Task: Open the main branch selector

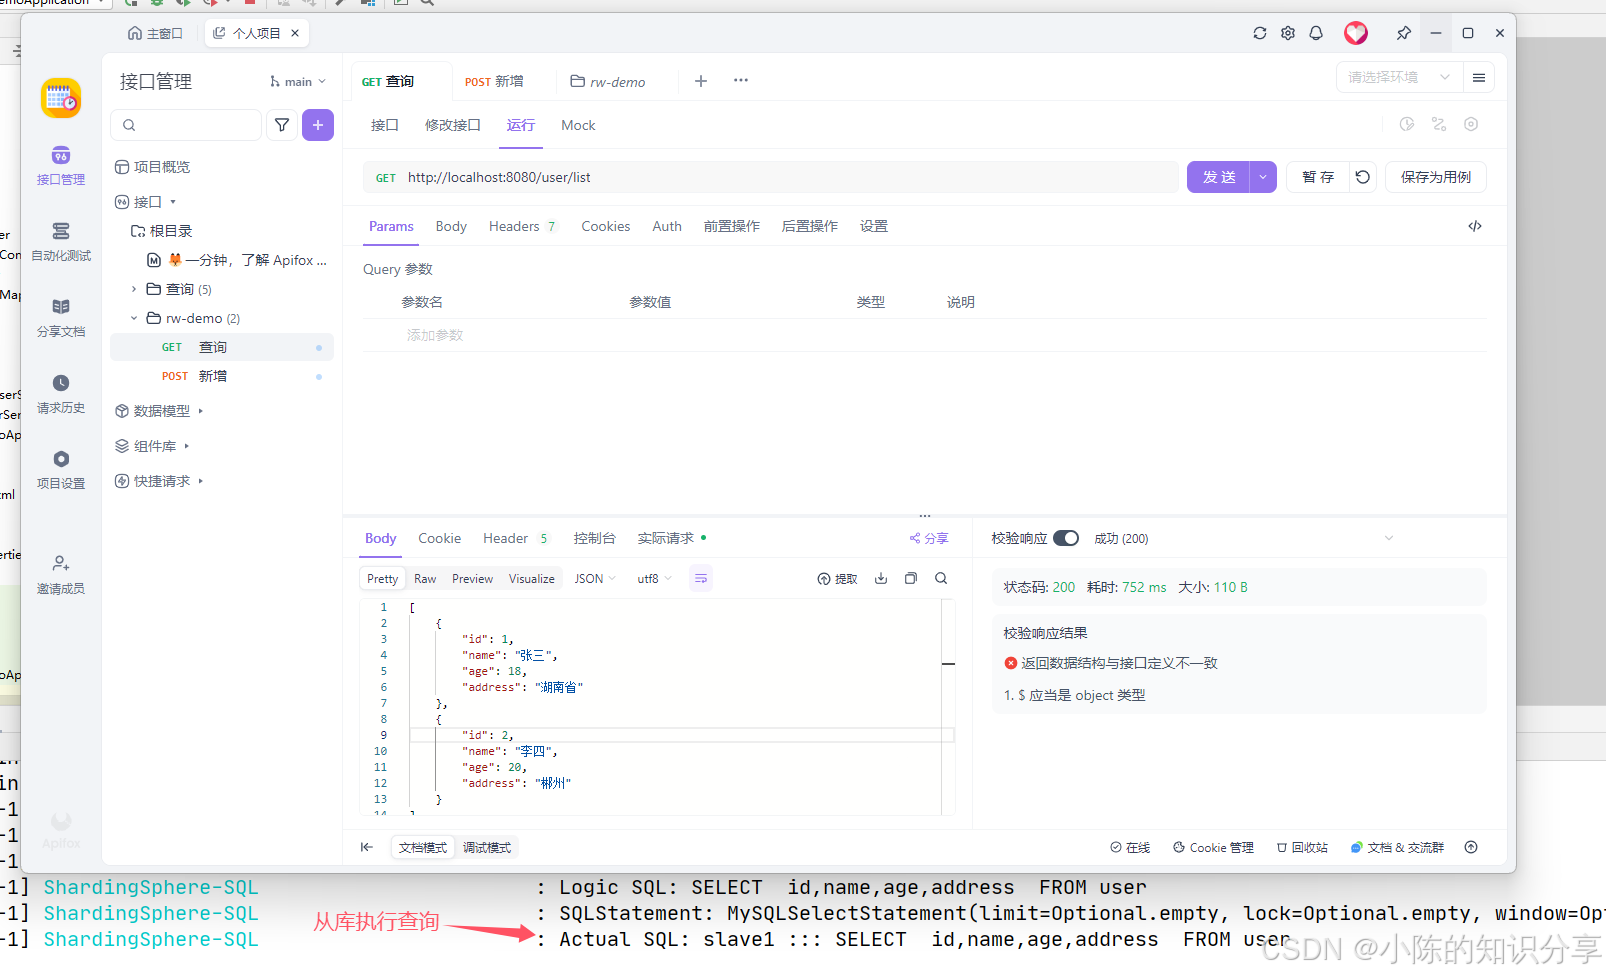Action: click(294, 81)
